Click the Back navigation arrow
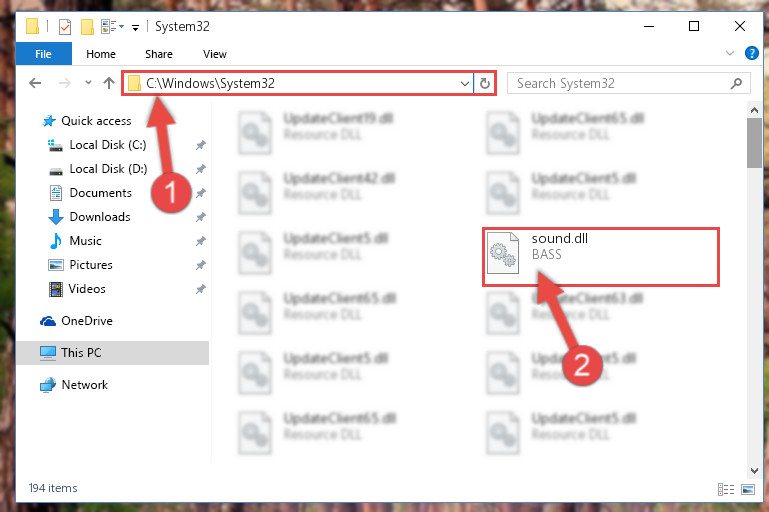The image size is (769, 512). pyautogui.click(x=35, y=83)
